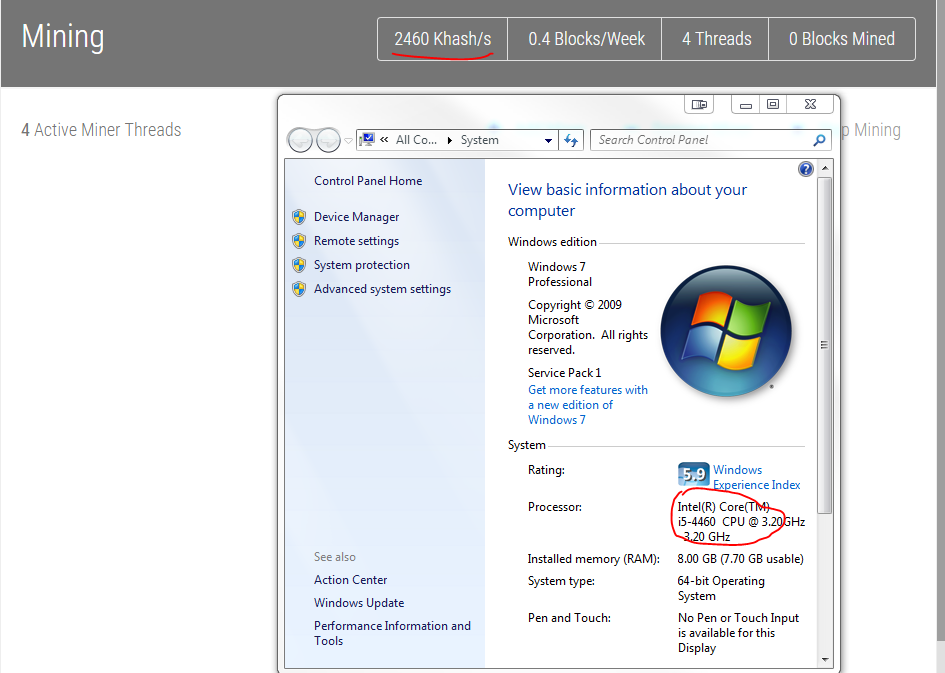Click the System breadcrumb segment
This screenshot has height=673, width=945.
480,140
